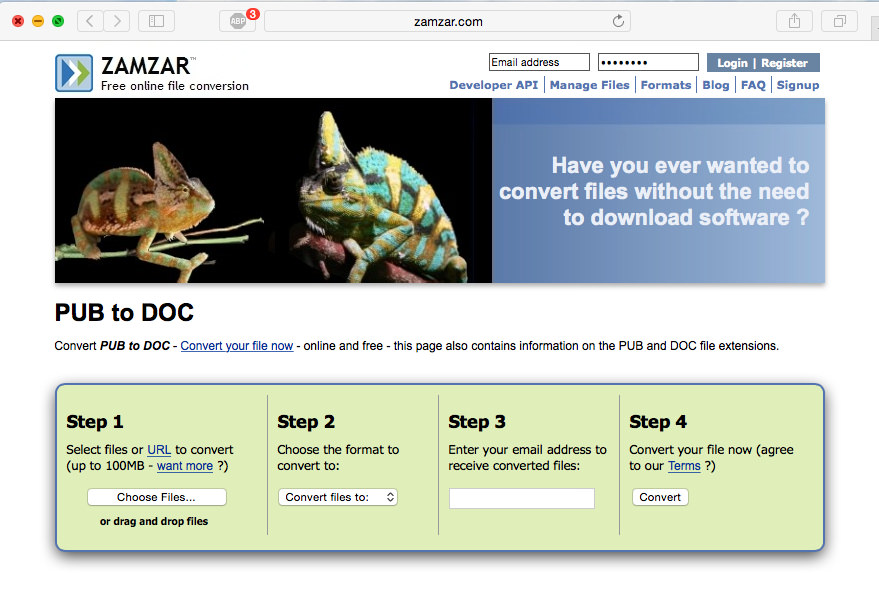Show all tabs with the tab overview icon

[x=839, y=21]
